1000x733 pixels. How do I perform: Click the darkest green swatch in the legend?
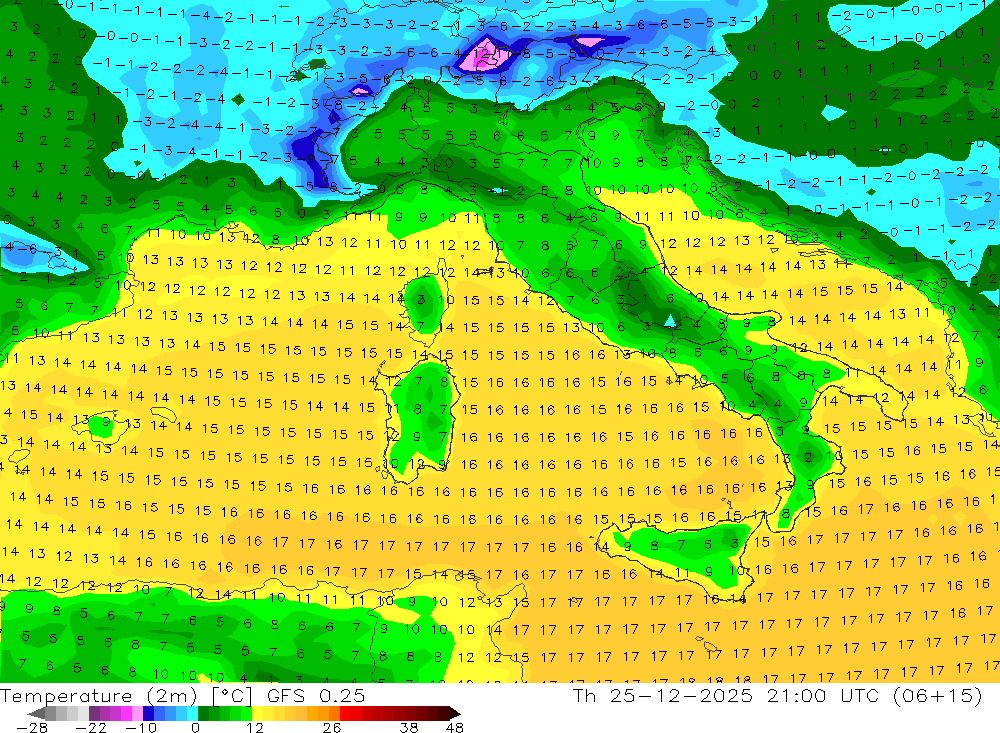point(203,713)
